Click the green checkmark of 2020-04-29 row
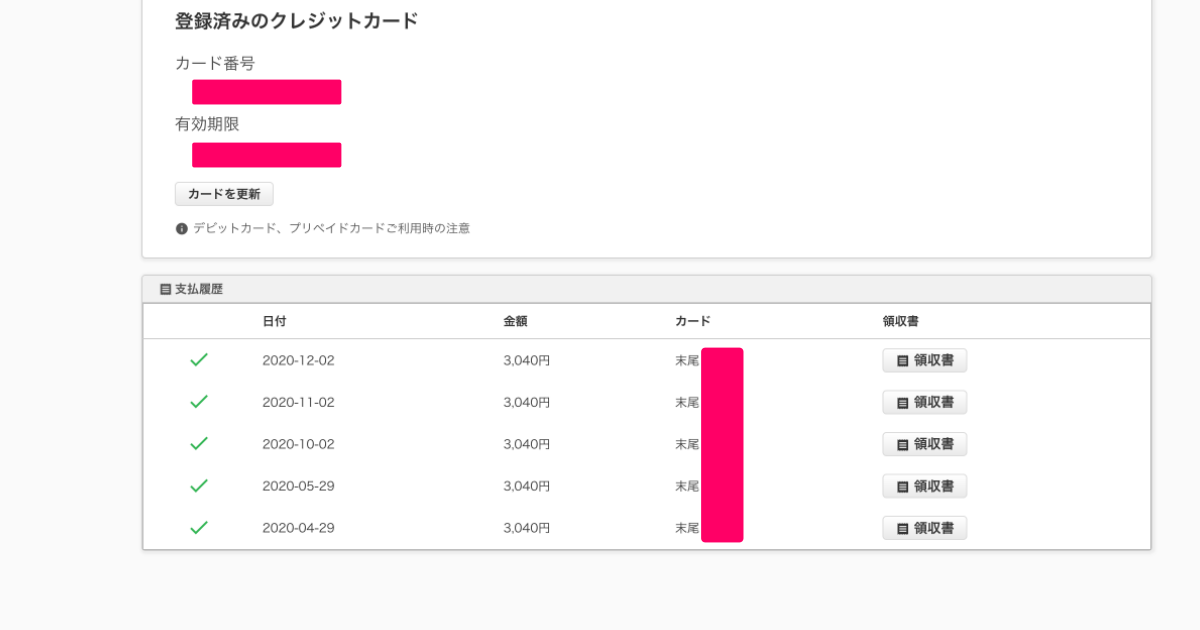The width and height of the screenshot is (1200, 630). point(199,528)
